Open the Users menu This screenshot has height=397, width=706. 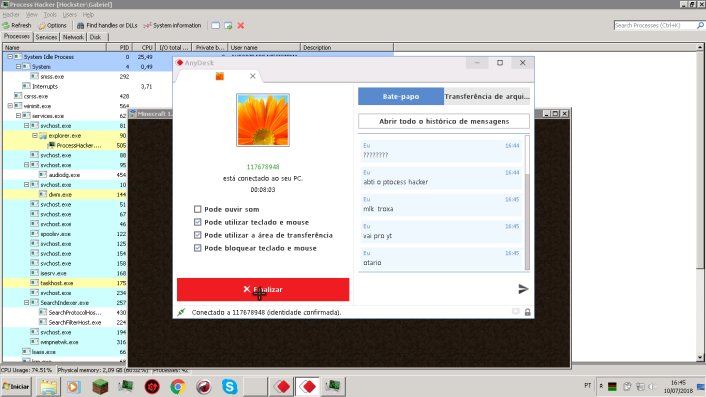coord(69,15)
